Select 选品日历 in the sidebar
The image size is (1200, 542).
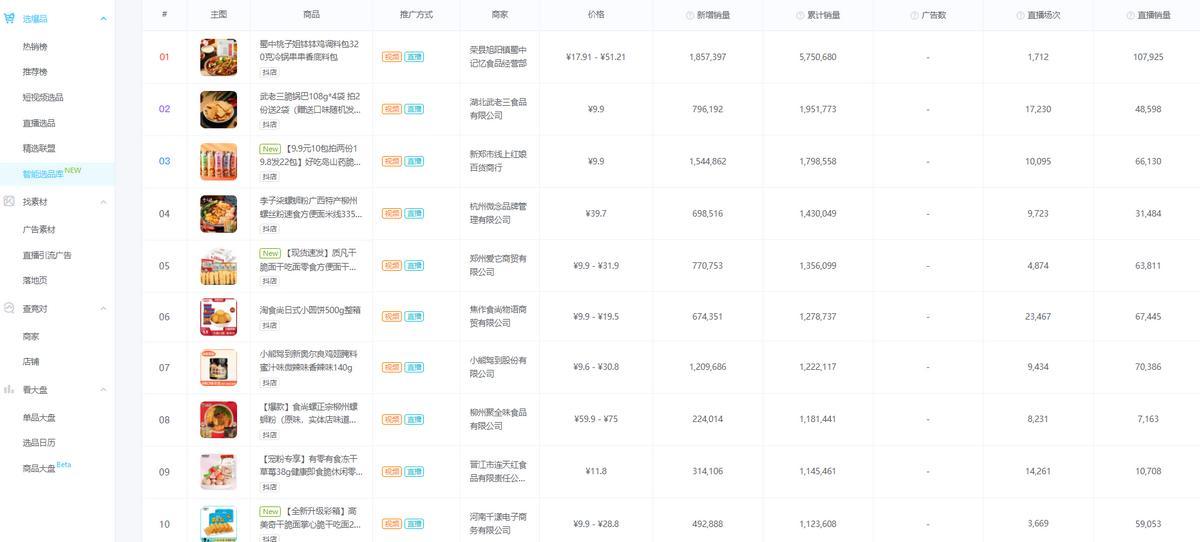pos(39,443)
